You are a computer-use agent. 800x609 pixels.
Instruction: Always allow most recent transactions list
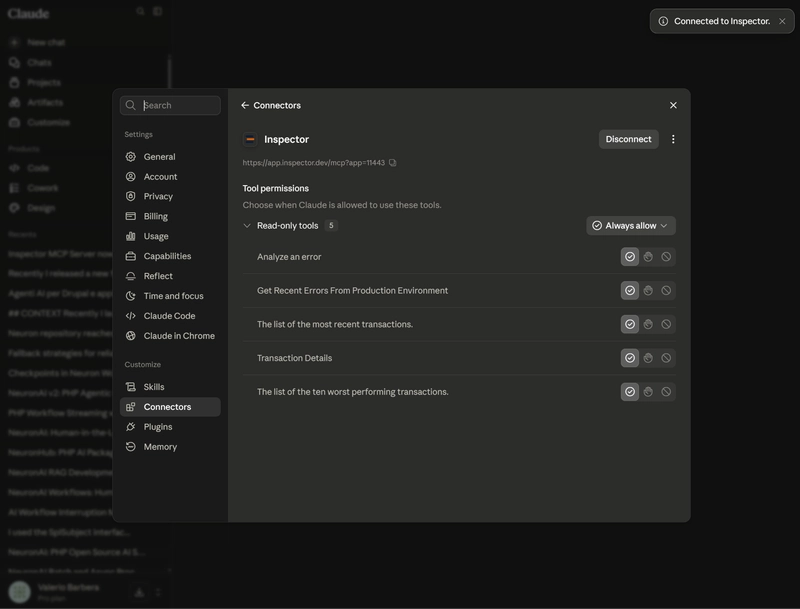630,324
